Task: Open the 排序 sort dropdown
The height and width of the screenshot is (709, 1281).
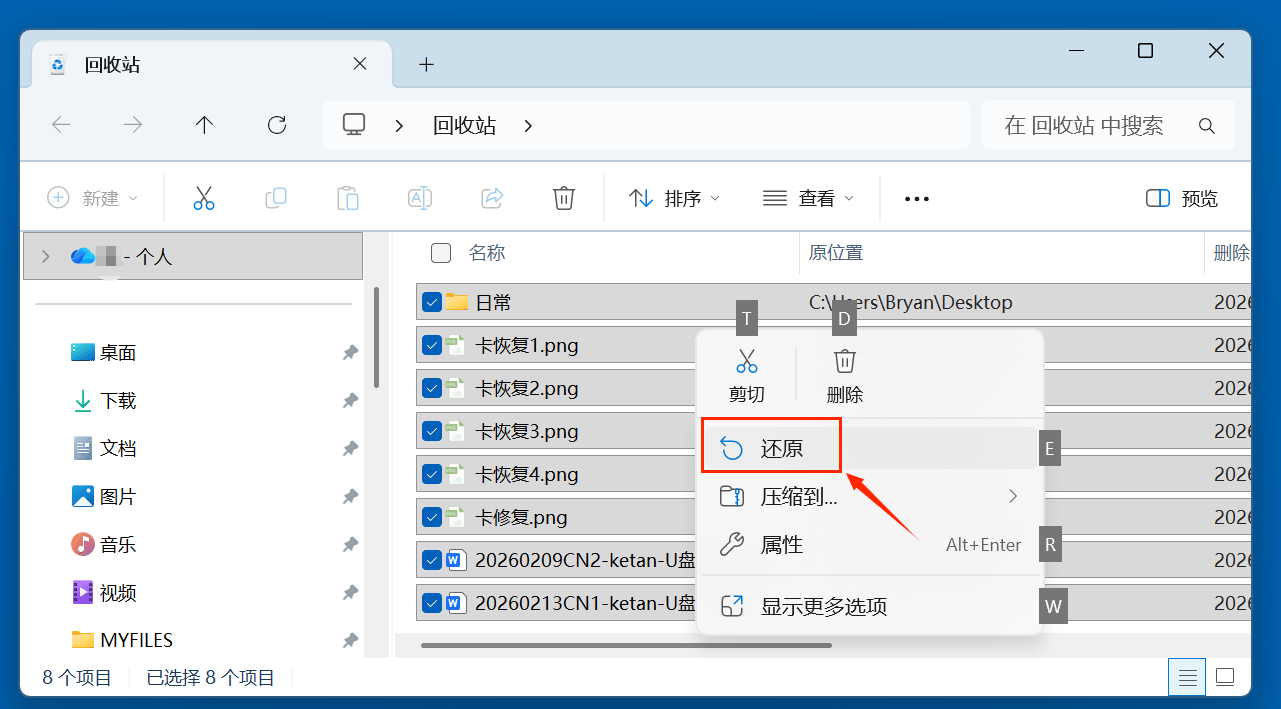Action: pos(674,198)
